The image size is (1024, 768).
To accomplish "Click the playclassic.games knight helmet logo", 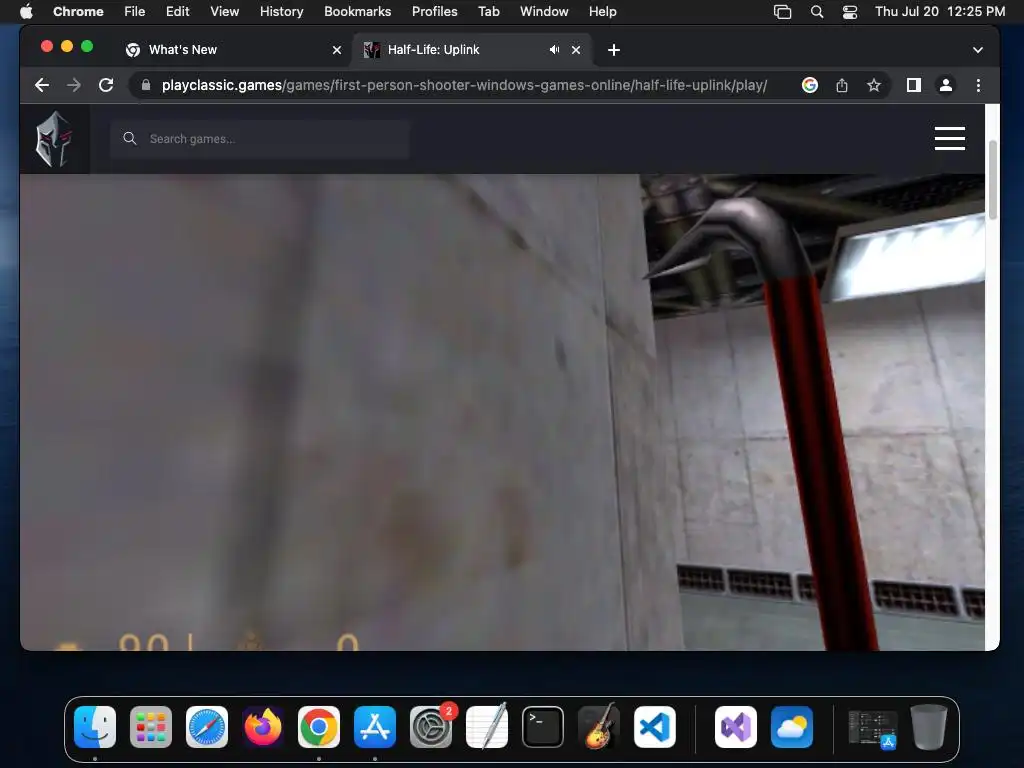I will (x=54, y=138).
